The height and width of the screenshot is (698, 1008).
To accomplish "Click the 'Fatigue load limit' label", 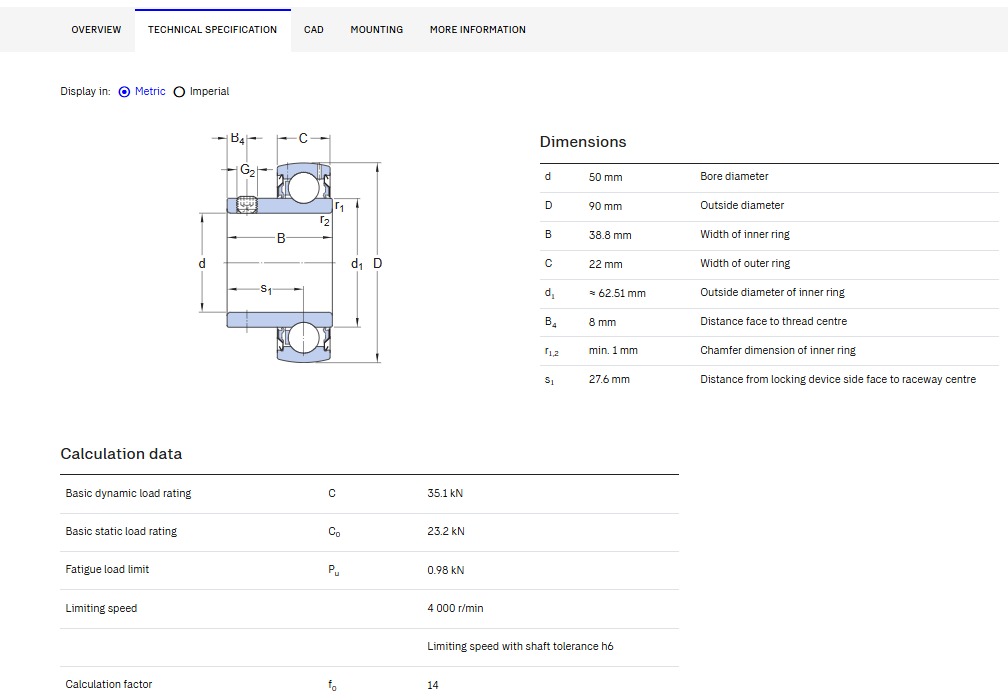I will click(x=107, y=569).
